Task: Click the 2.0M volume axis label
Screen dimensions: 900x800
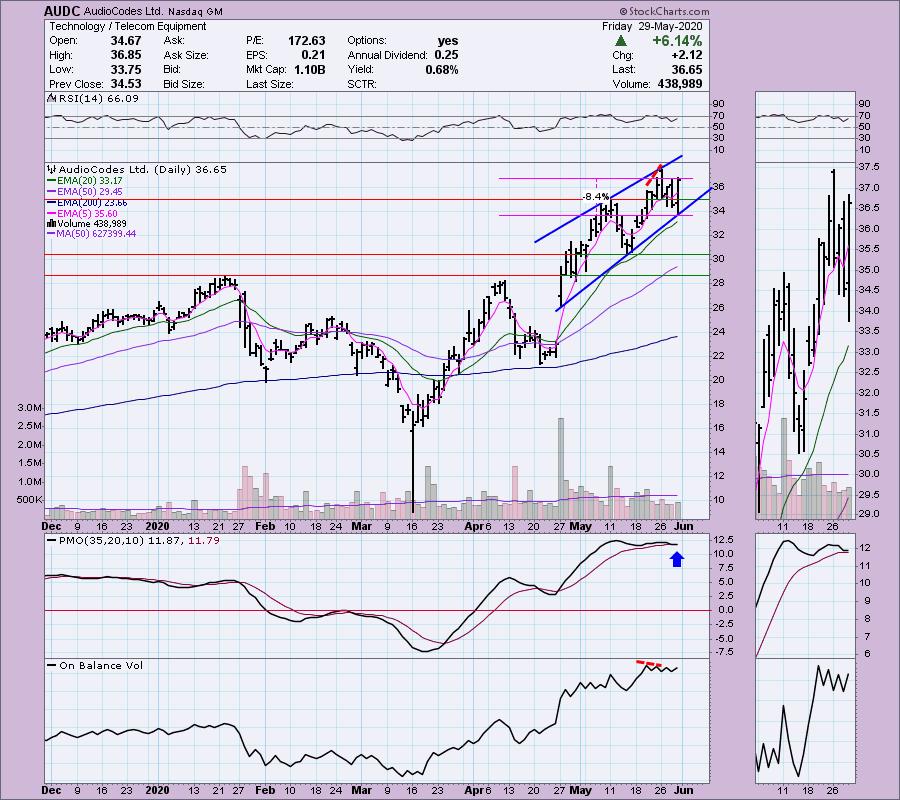Action: click(29, 445)
